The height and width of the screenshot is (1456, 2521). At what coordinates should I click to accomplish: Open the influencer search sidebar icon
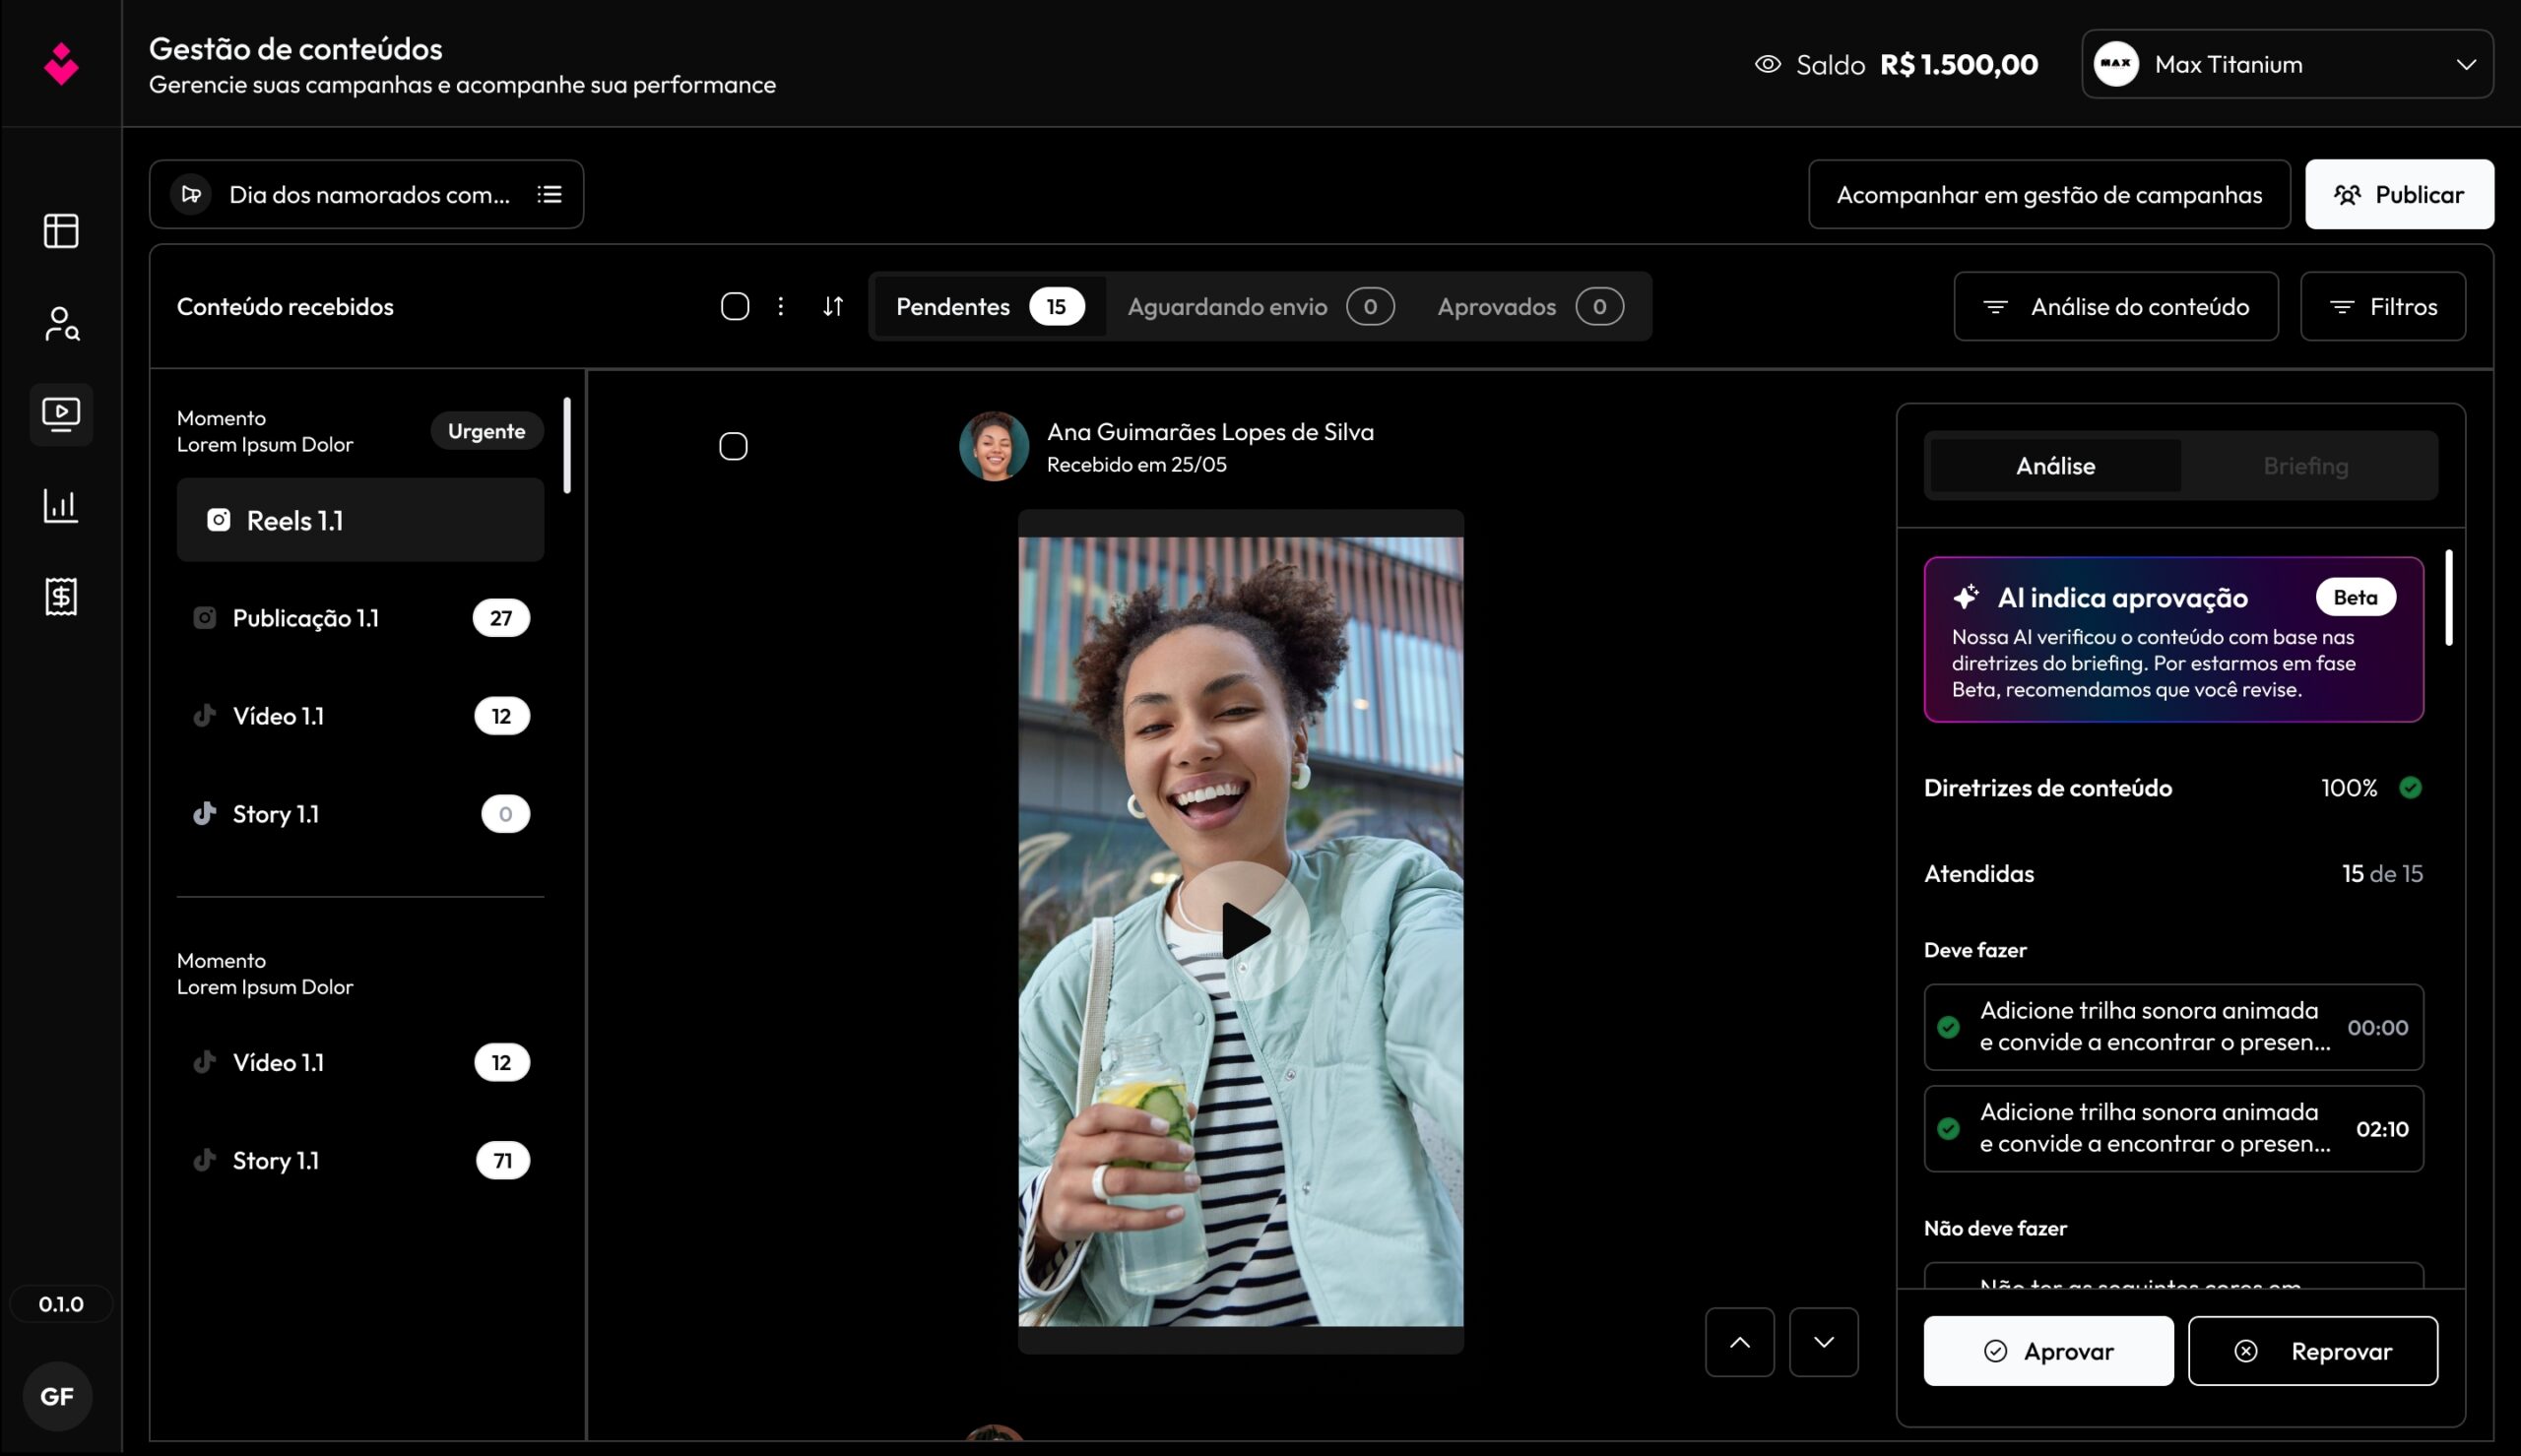pos(61,324)
